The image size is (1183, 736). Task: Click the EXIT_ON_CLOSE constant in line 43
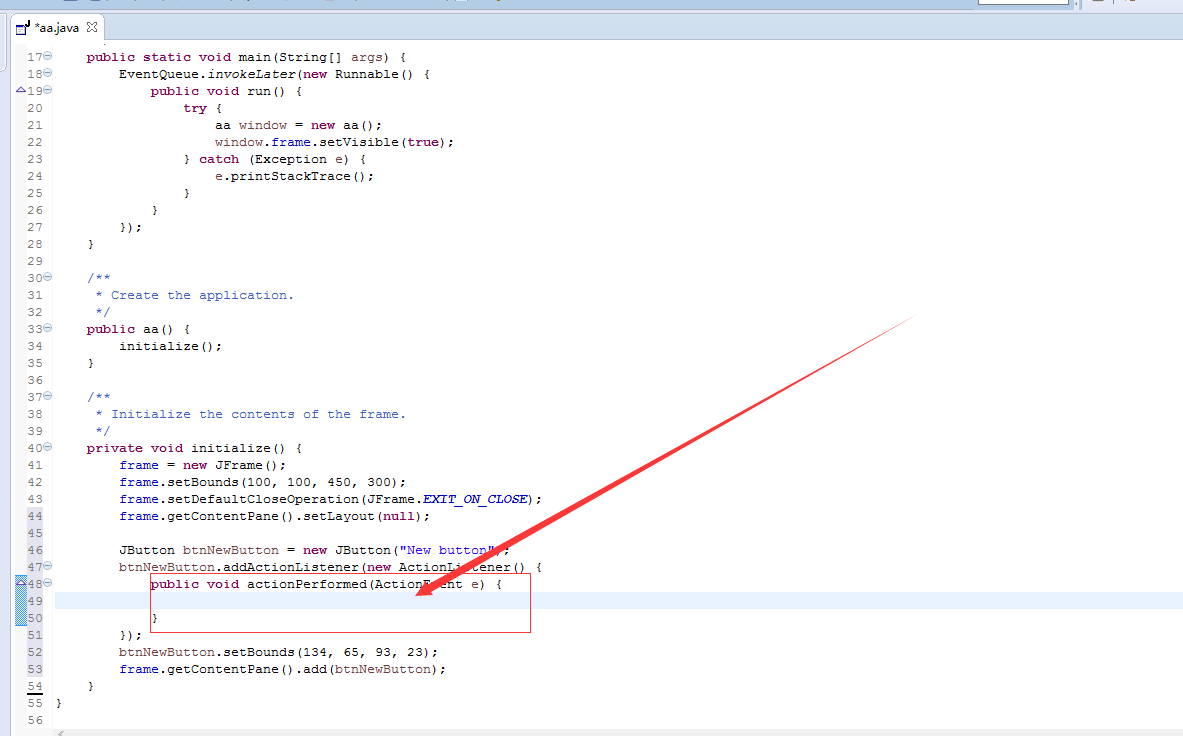pos(475,499)
